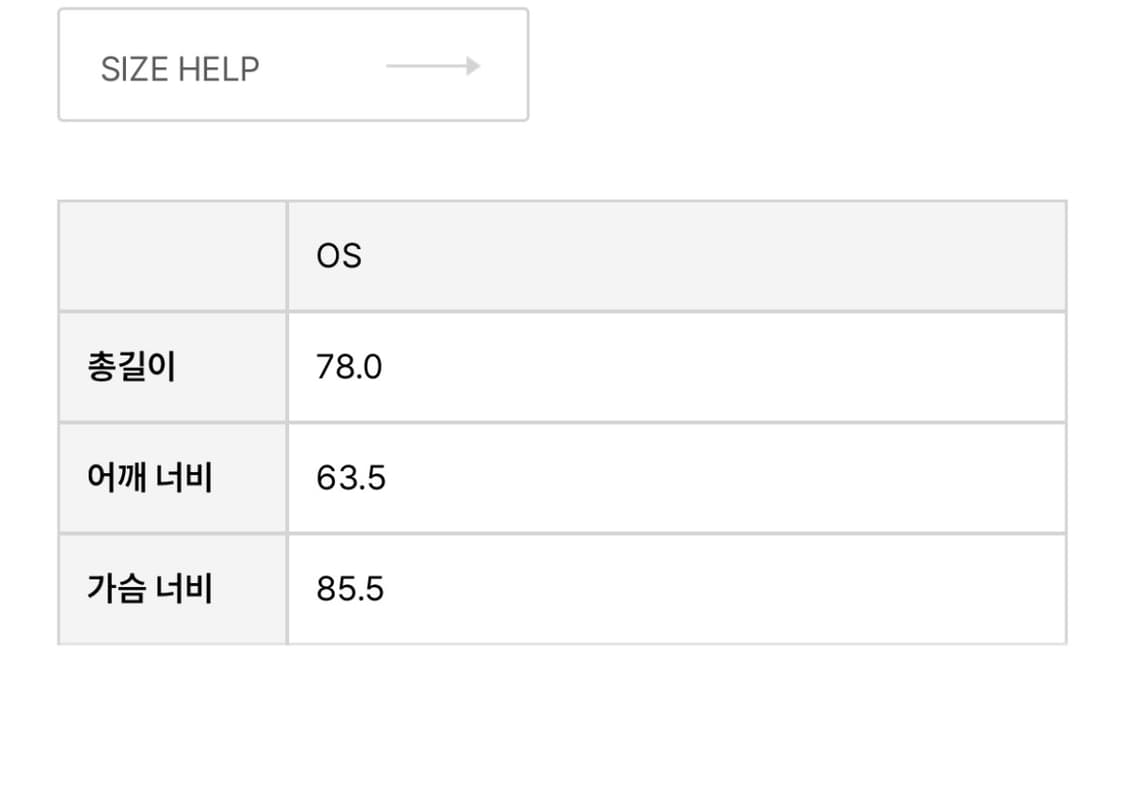The width and height of the screenshot is (1125, 797).
Task: Choose the cell containing 85.5
Action: point(676,589)
